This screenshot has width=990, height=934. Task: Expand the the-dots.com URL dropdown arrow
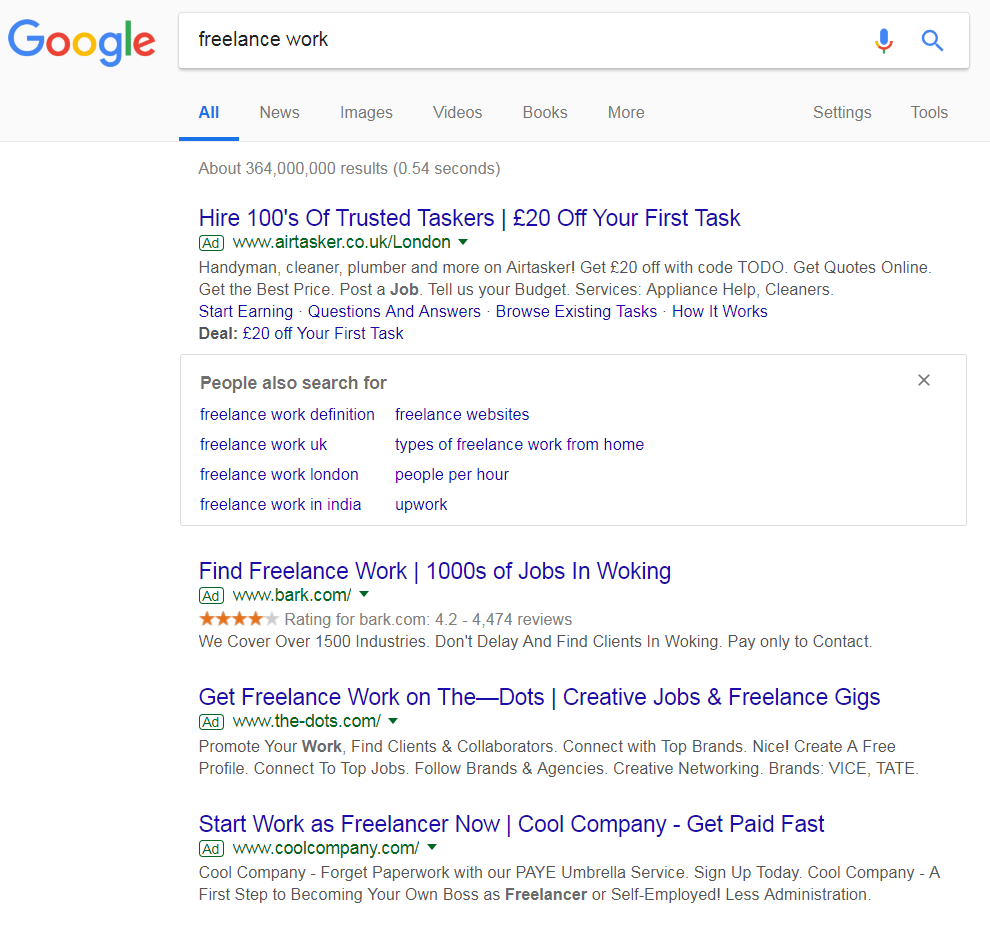tap(393, 721)
